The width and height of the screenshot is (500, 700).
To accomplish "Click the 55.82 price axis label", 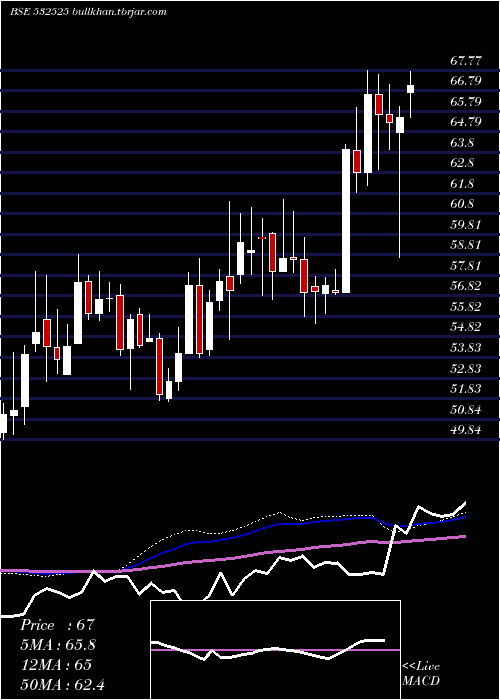I will click(466, 307).
